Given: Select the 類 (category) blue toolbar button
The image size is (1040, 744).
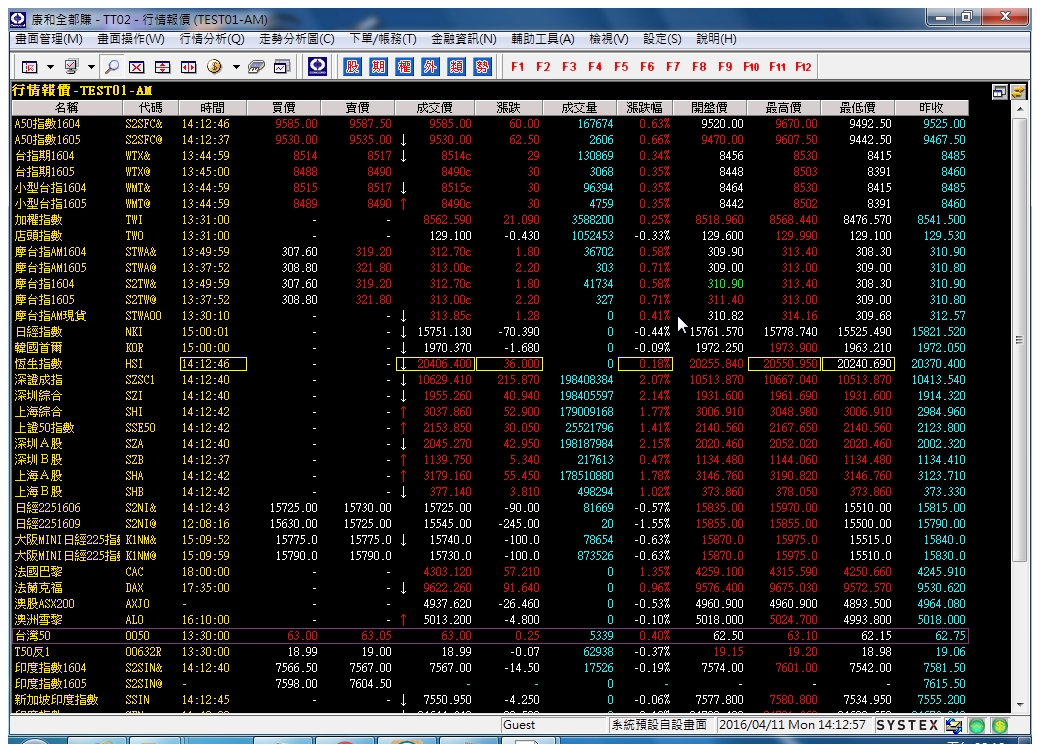Looking at the screenshot, I should coord(456,66).
